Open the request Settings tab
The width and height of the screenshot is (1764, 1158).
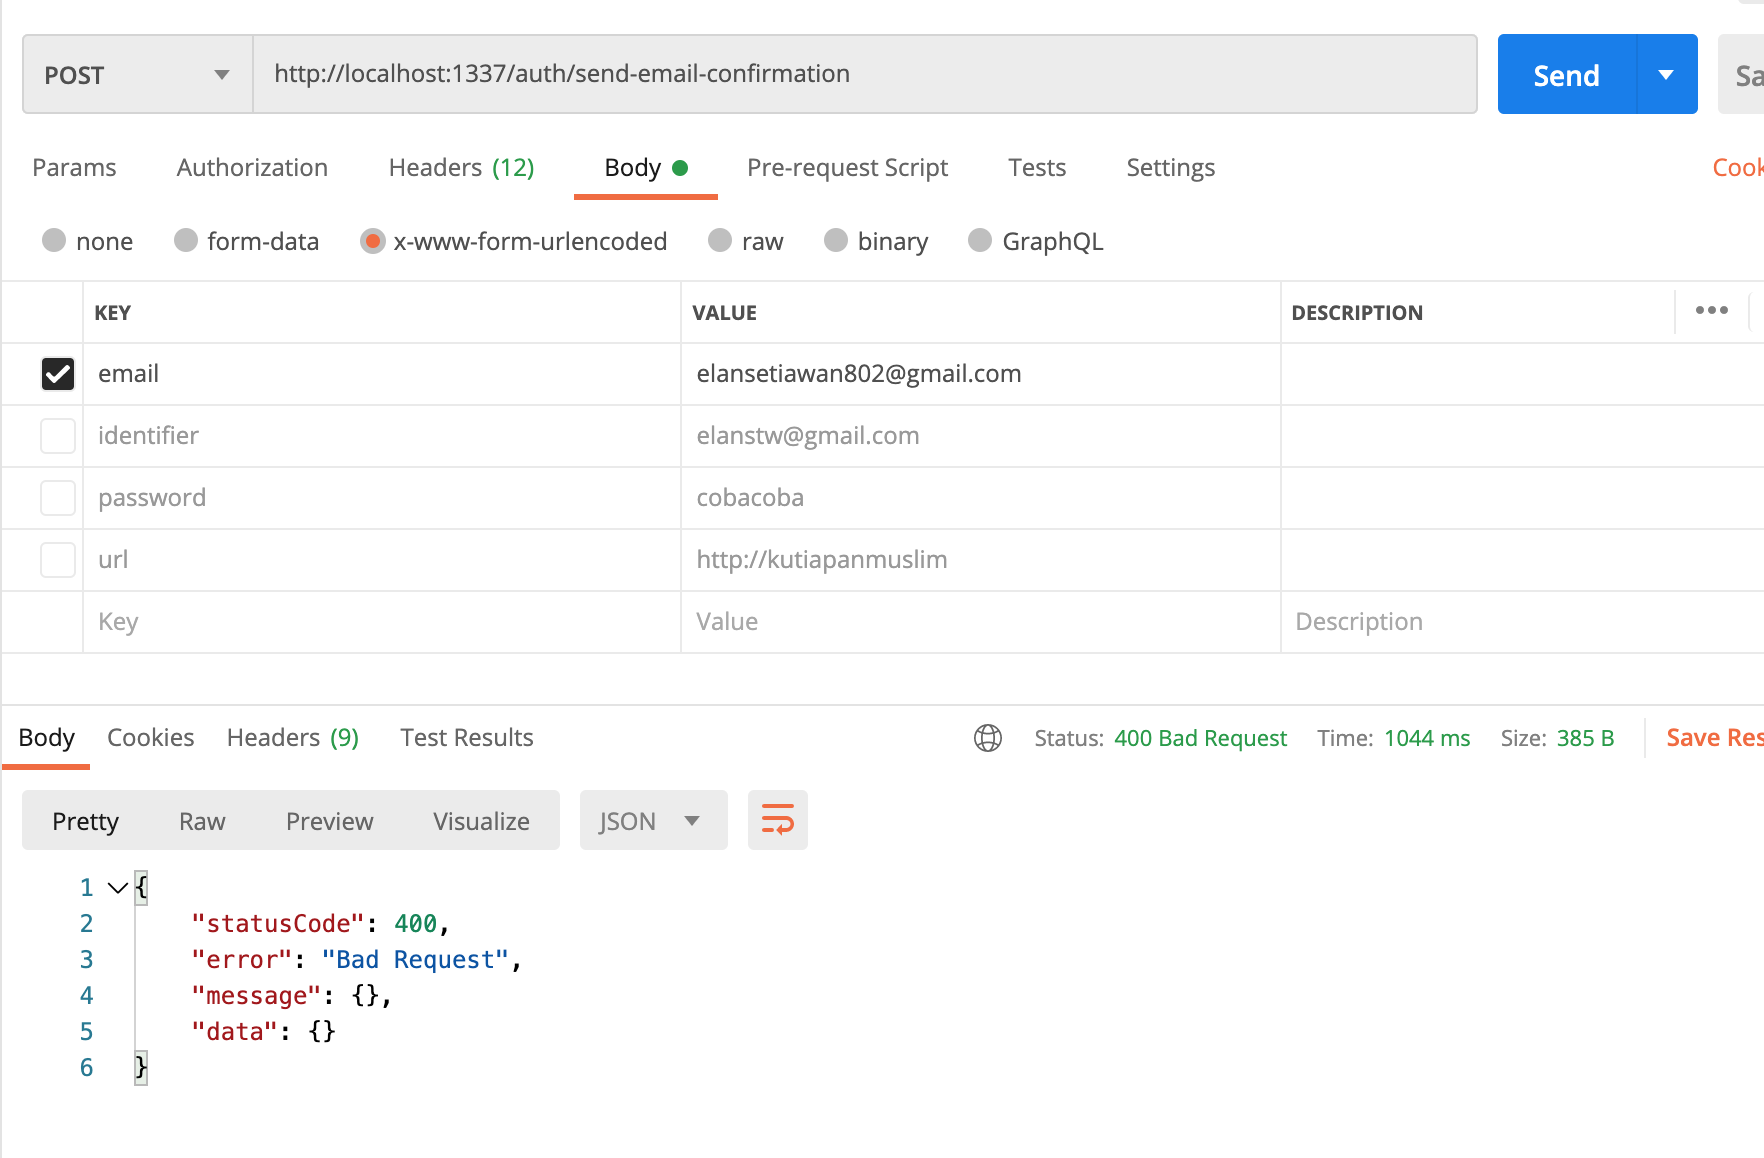click(x=1170, y=168)
